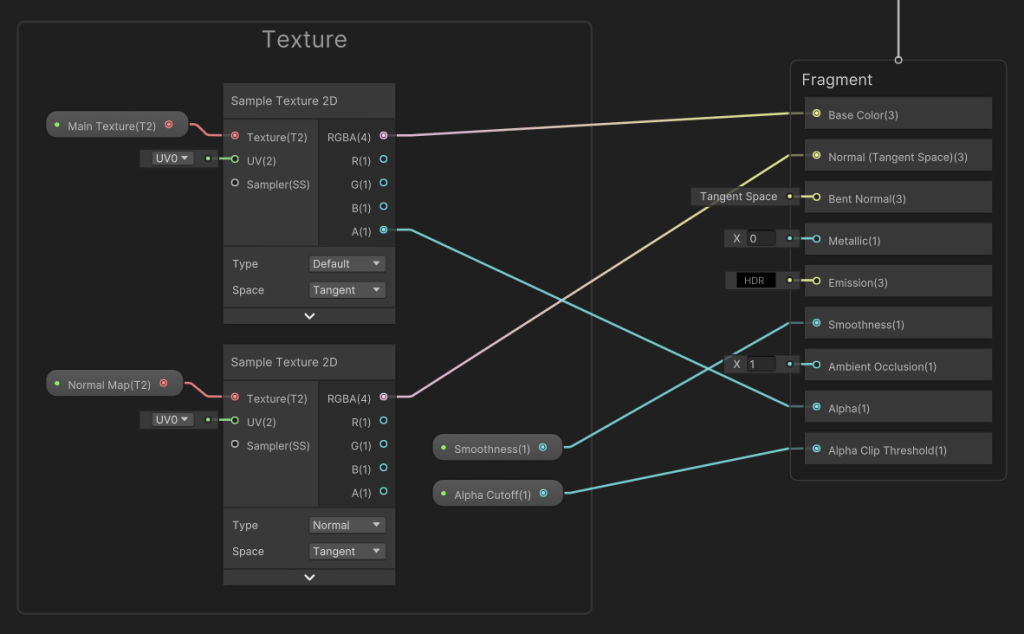Click the Texture group title
The width and height of the screenshot is (1024, 634).
pos(304,40)
